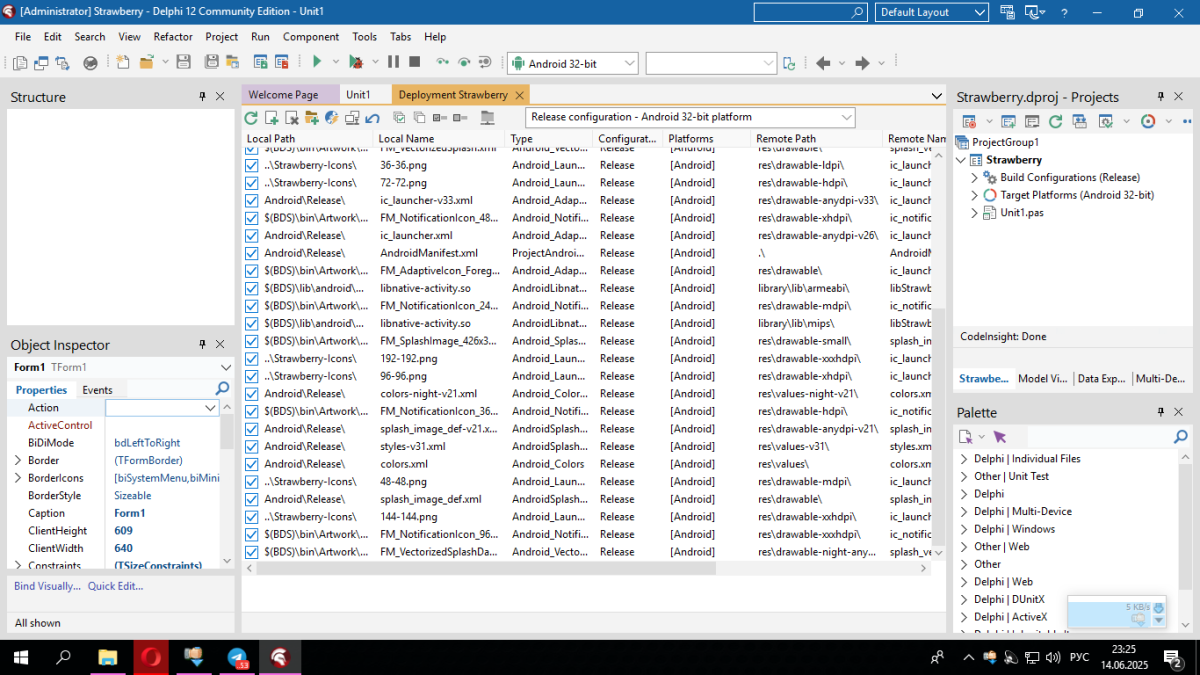Open the Refactor menu
Viewport: 1200px width, 675px height.
[x=173, y=36]
